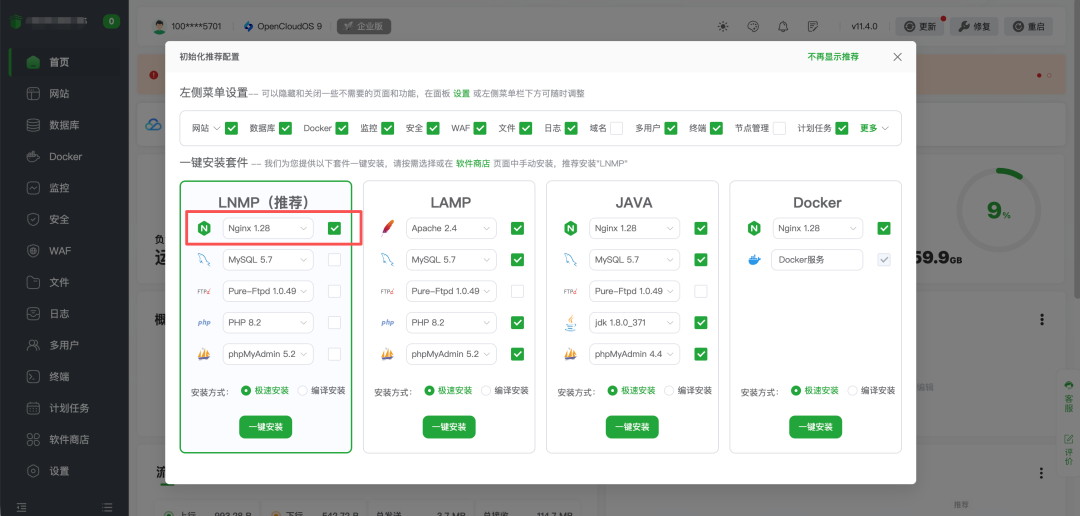Click the user avatar icon near 100****5701
Image resolution: width=1080 pixels, height=516 pixels.
click(159, 27)
